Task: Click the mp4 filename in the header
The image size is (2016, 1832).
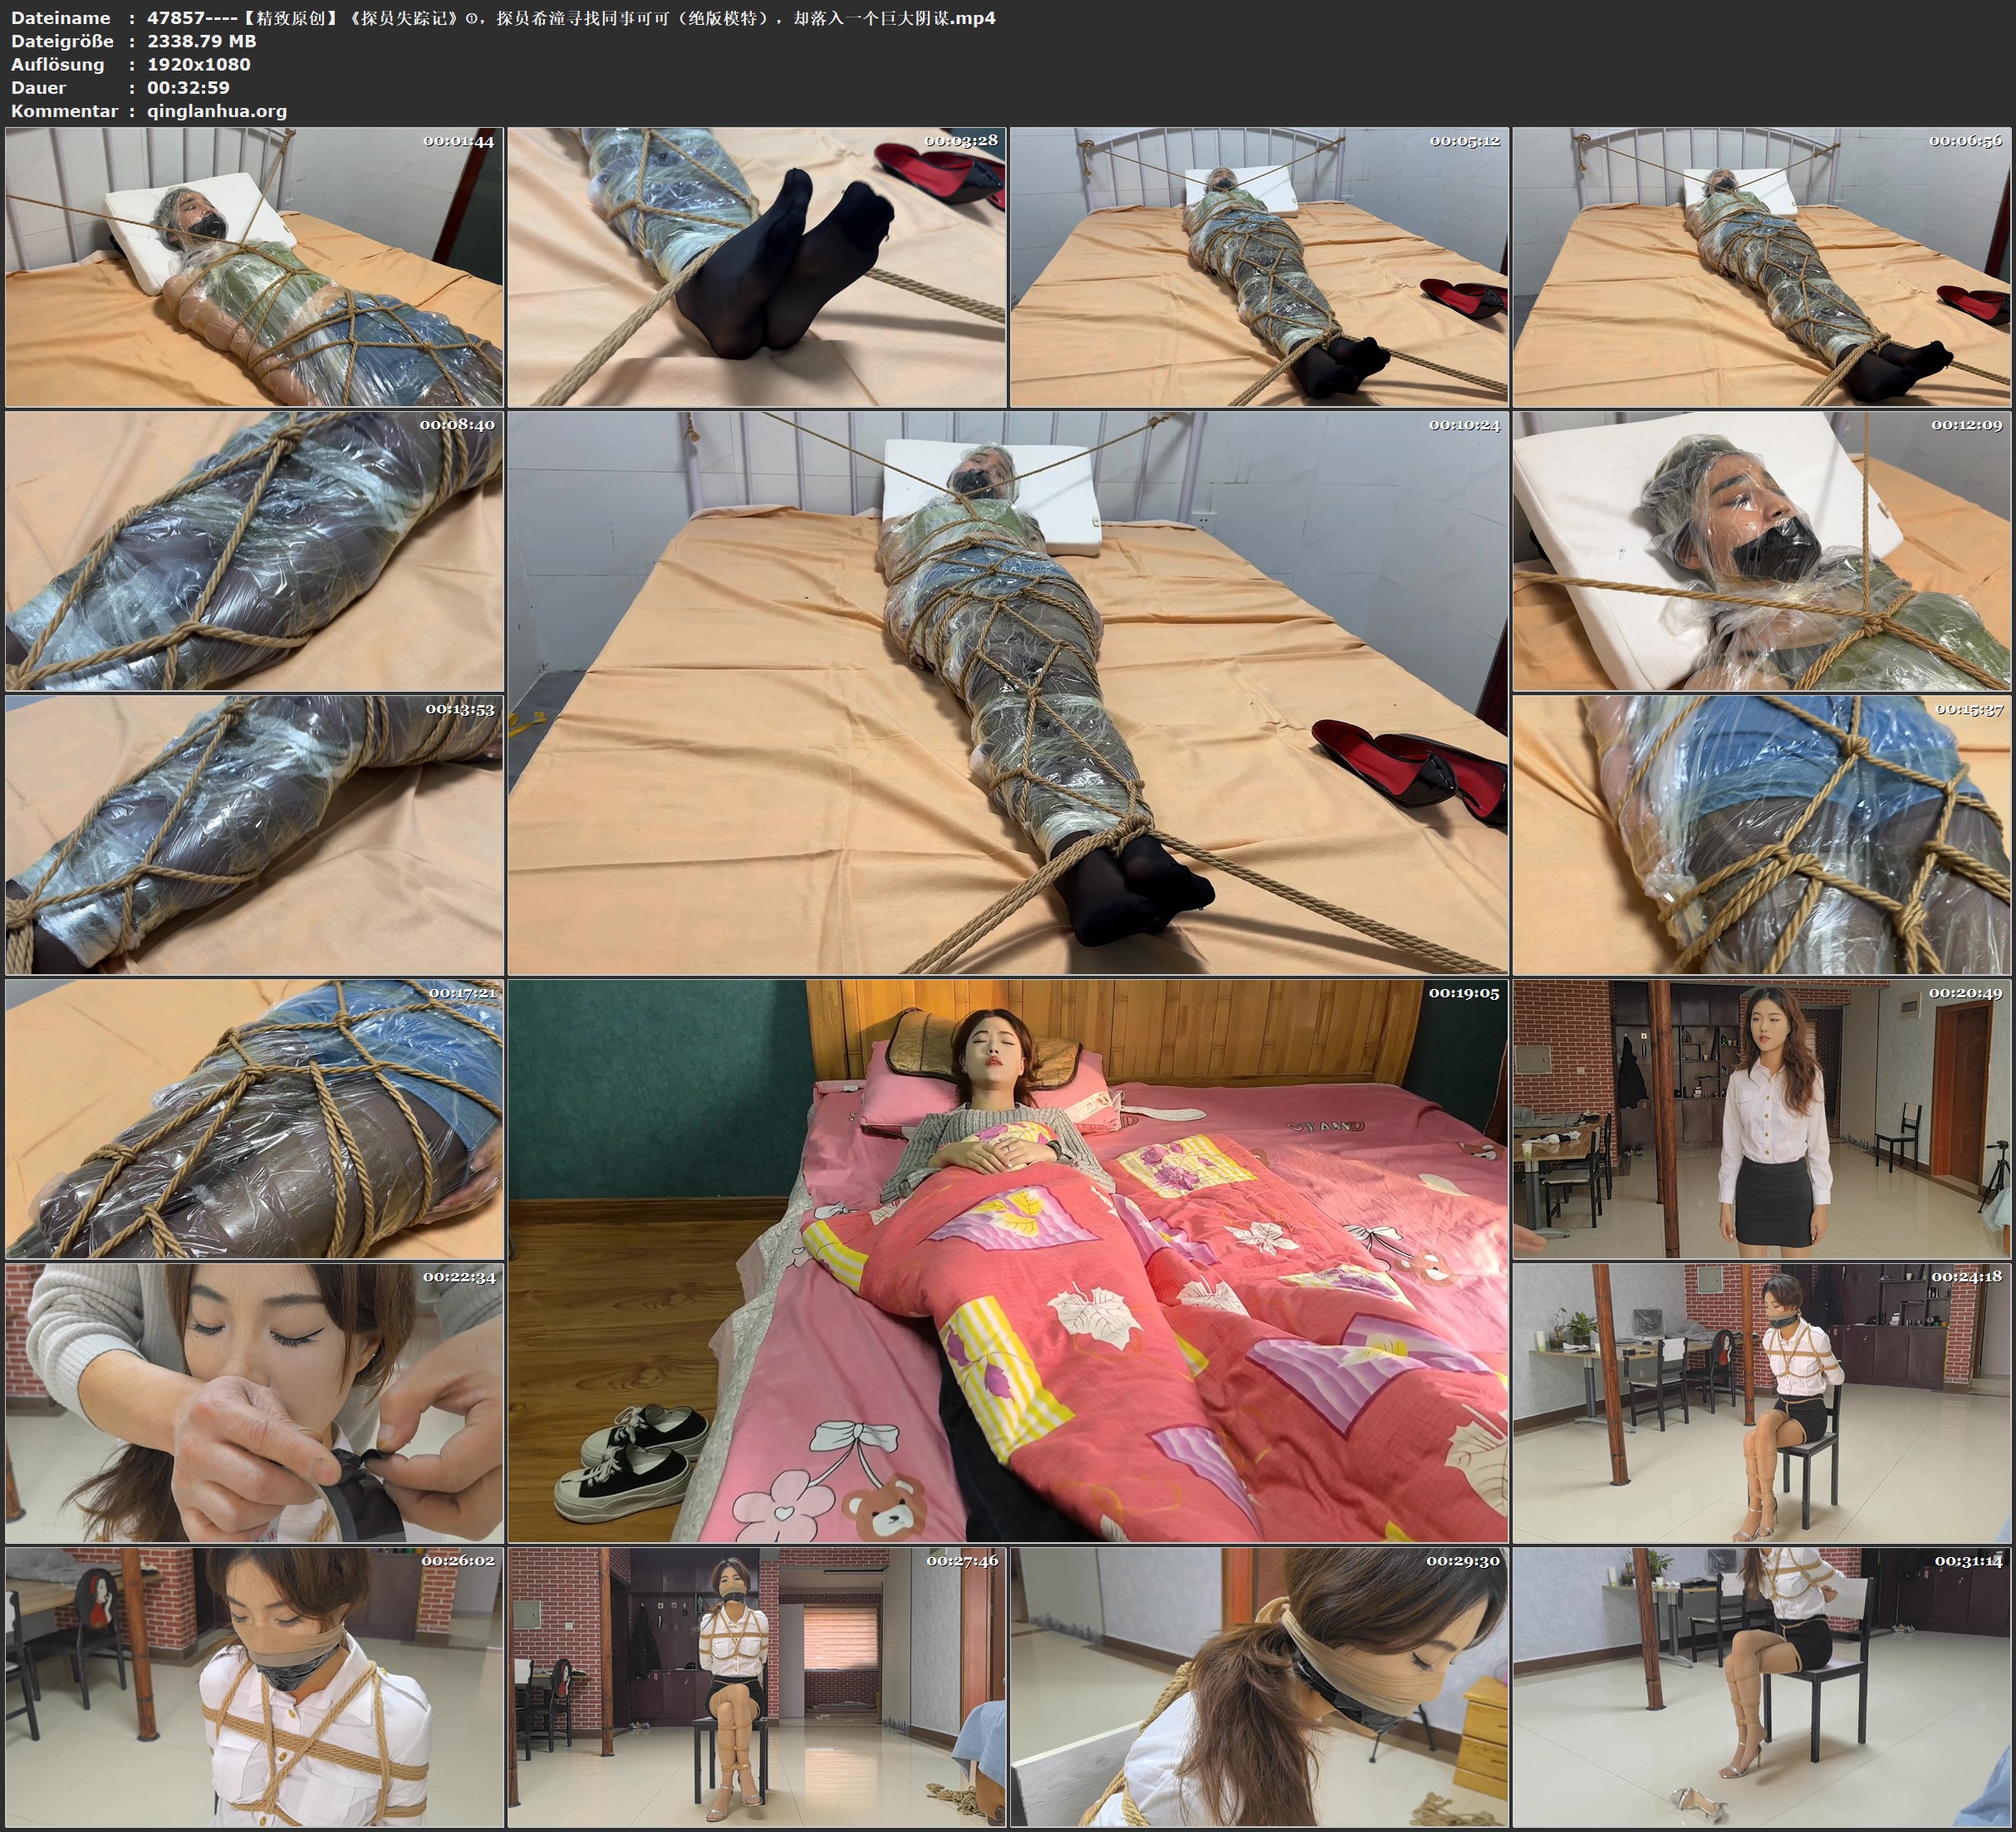Action: pyautogui.click(x=571, y=18)
